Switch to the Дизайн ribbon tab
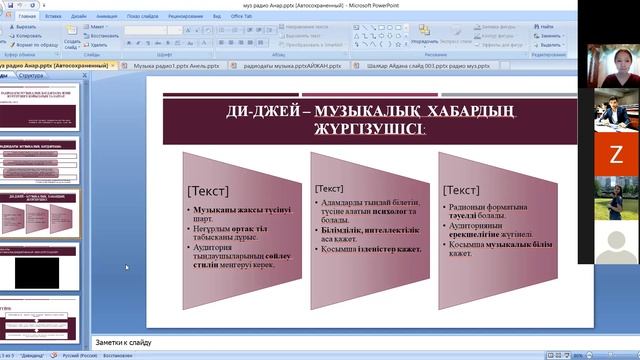The width and height of the screenshot is (640, 360). (x=78, y=16)
